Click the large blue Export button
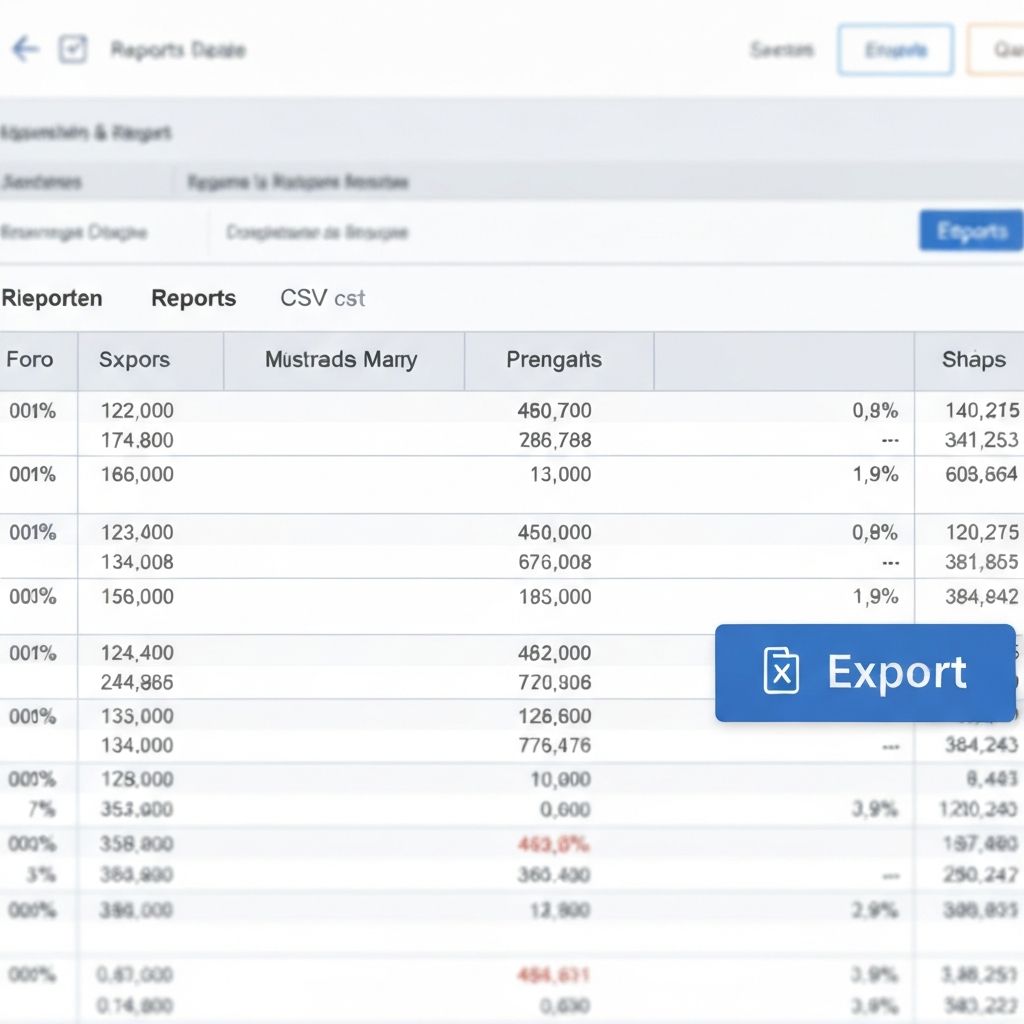 click(866, 672)
